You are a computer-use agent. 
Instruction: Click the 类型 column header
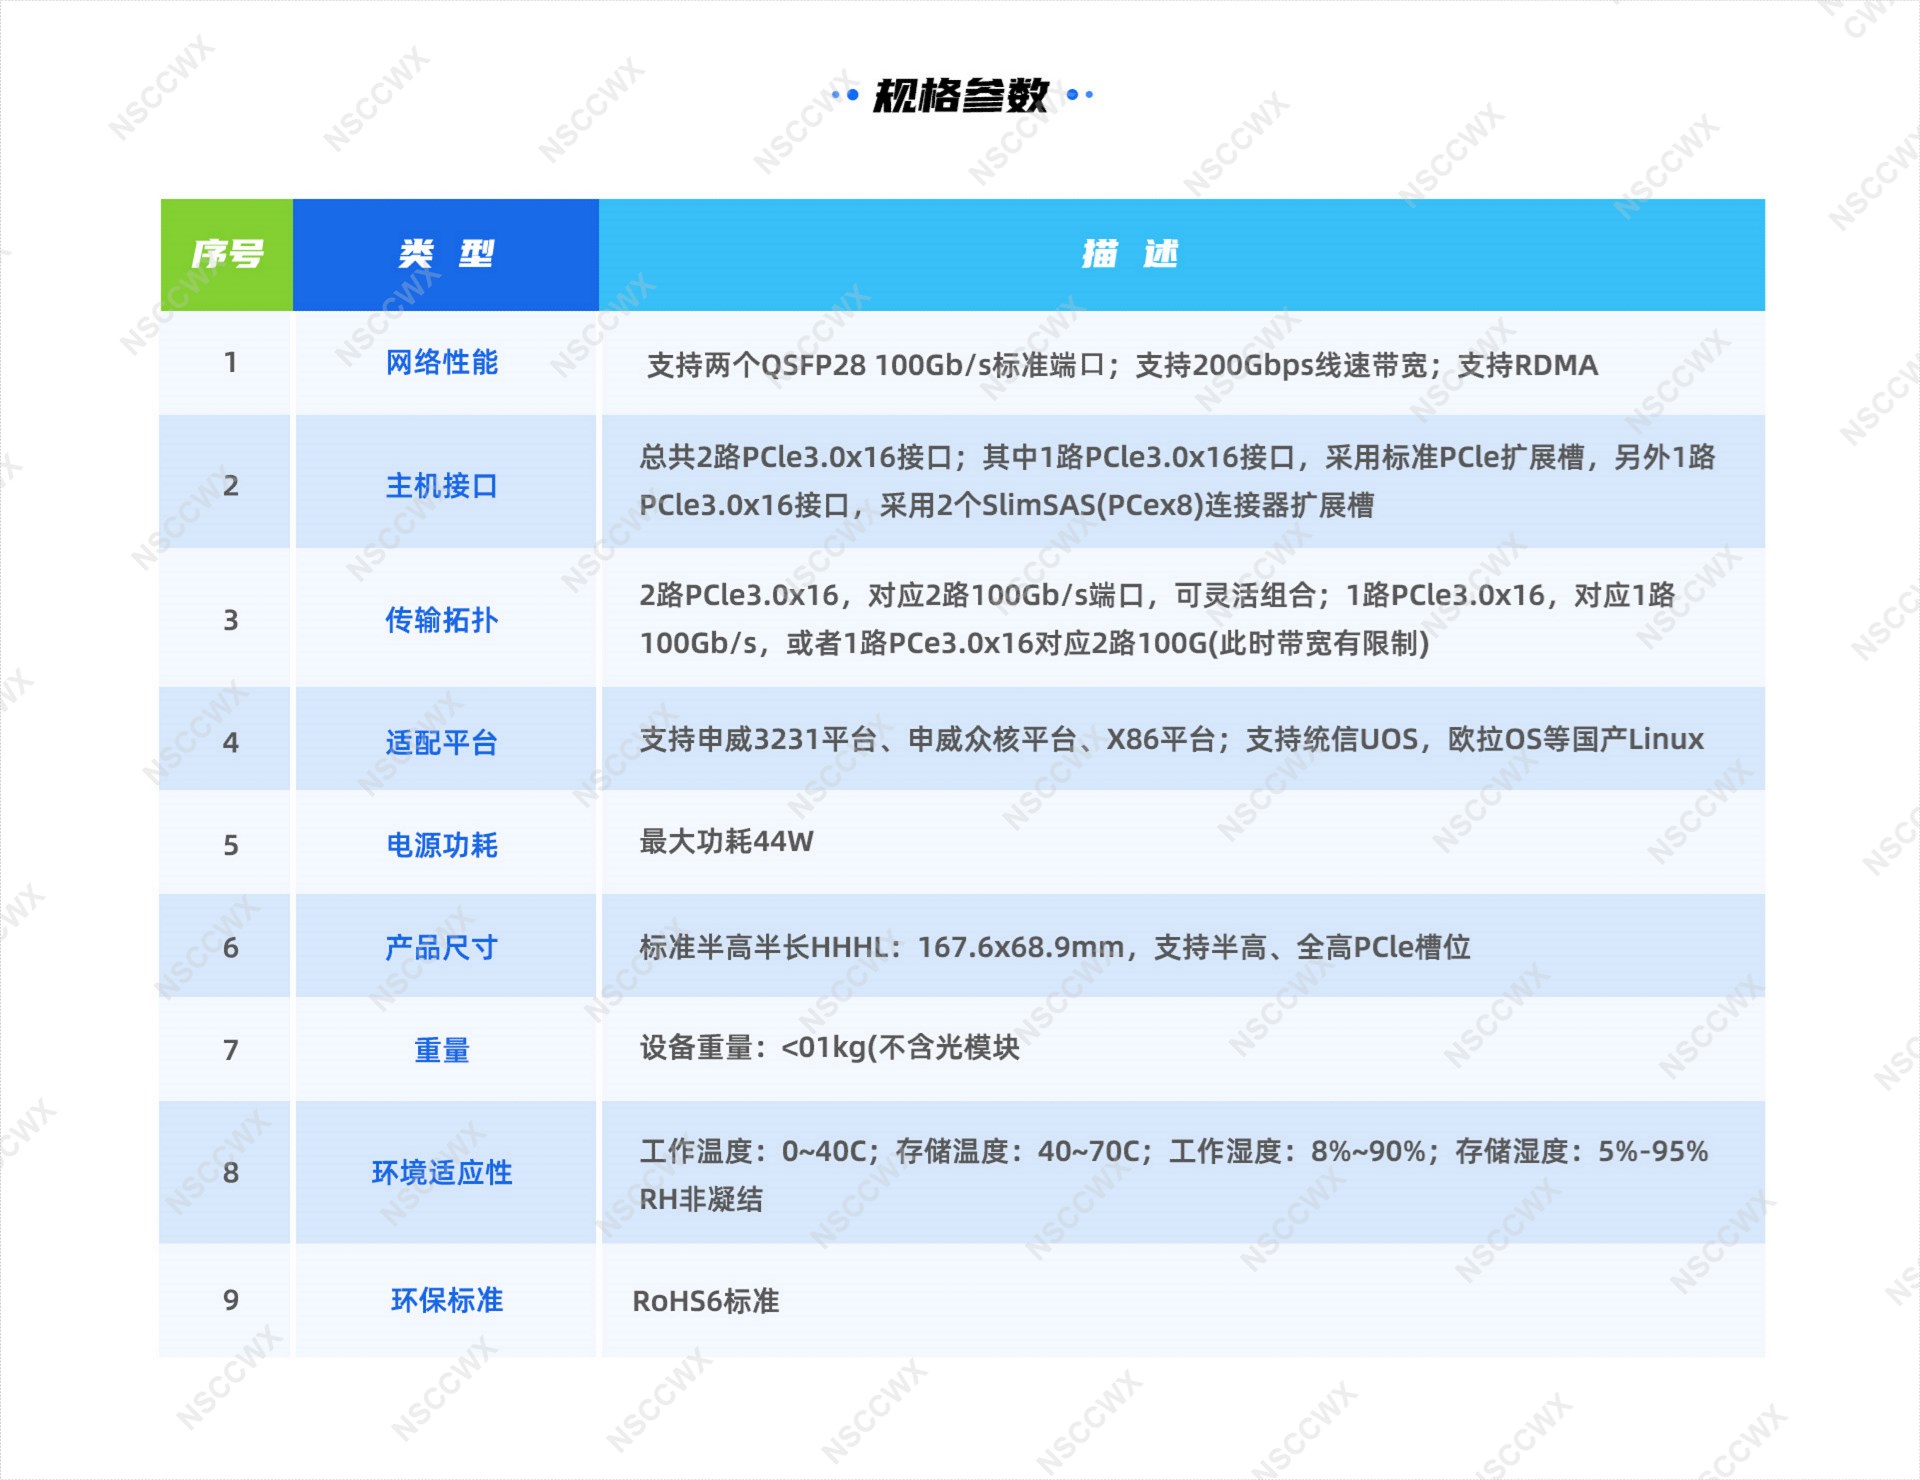tap(446, 254)
